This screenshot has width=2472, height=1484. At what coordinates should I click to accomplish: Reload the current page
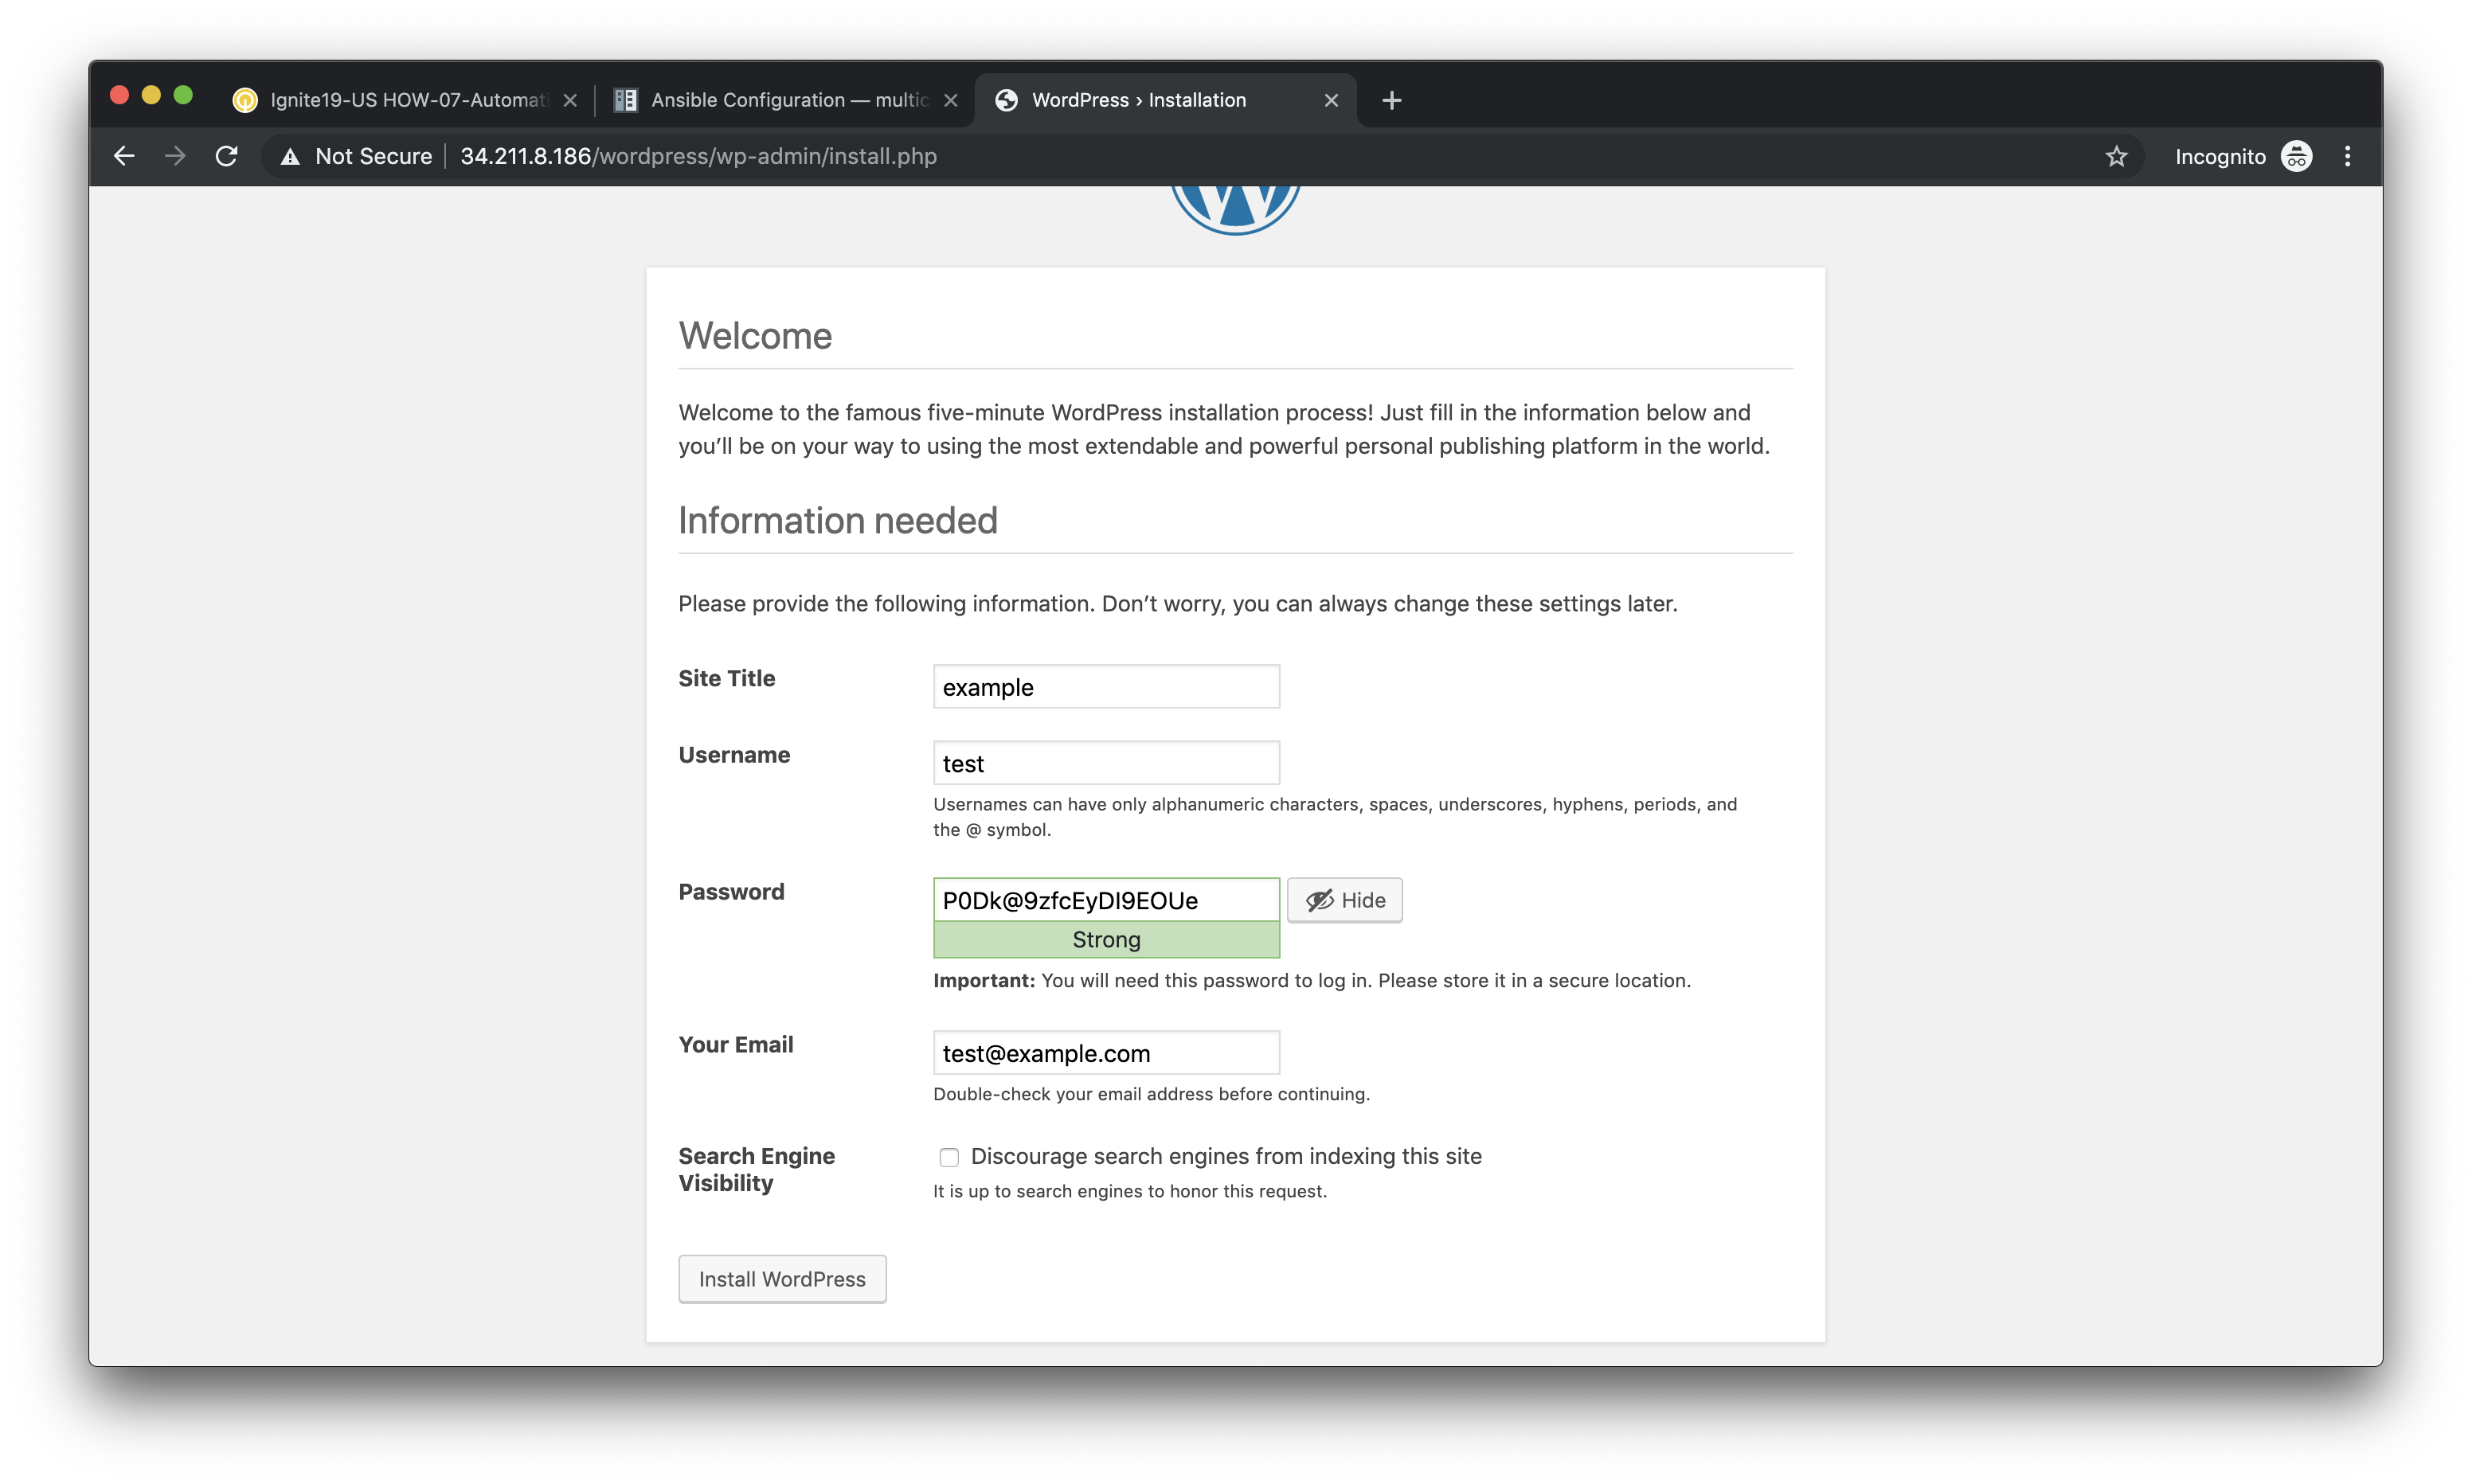(227, 156)
